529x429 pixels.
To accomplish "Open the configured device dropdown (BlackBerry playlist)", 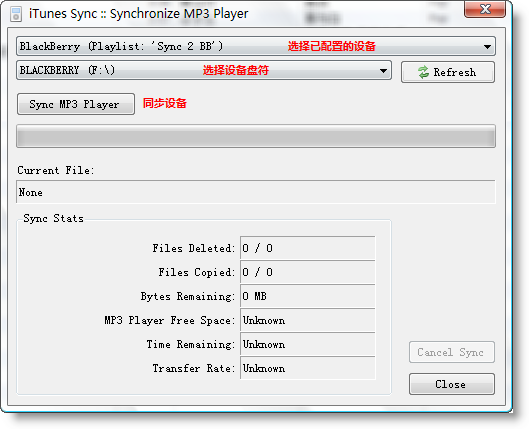I will 256,46.
